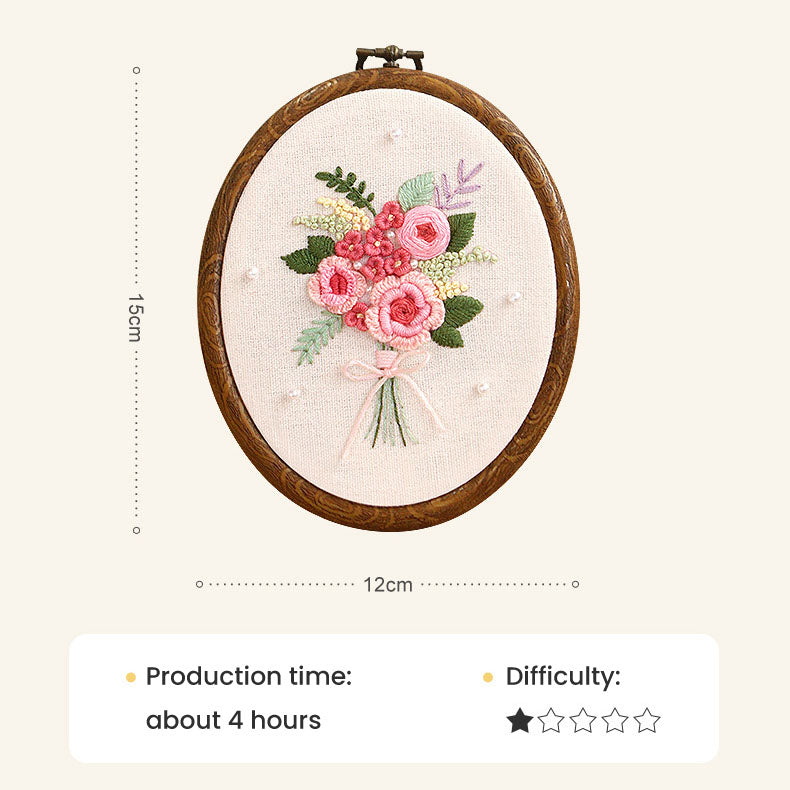Click the pearl bead at fabric top

point(395,133)
